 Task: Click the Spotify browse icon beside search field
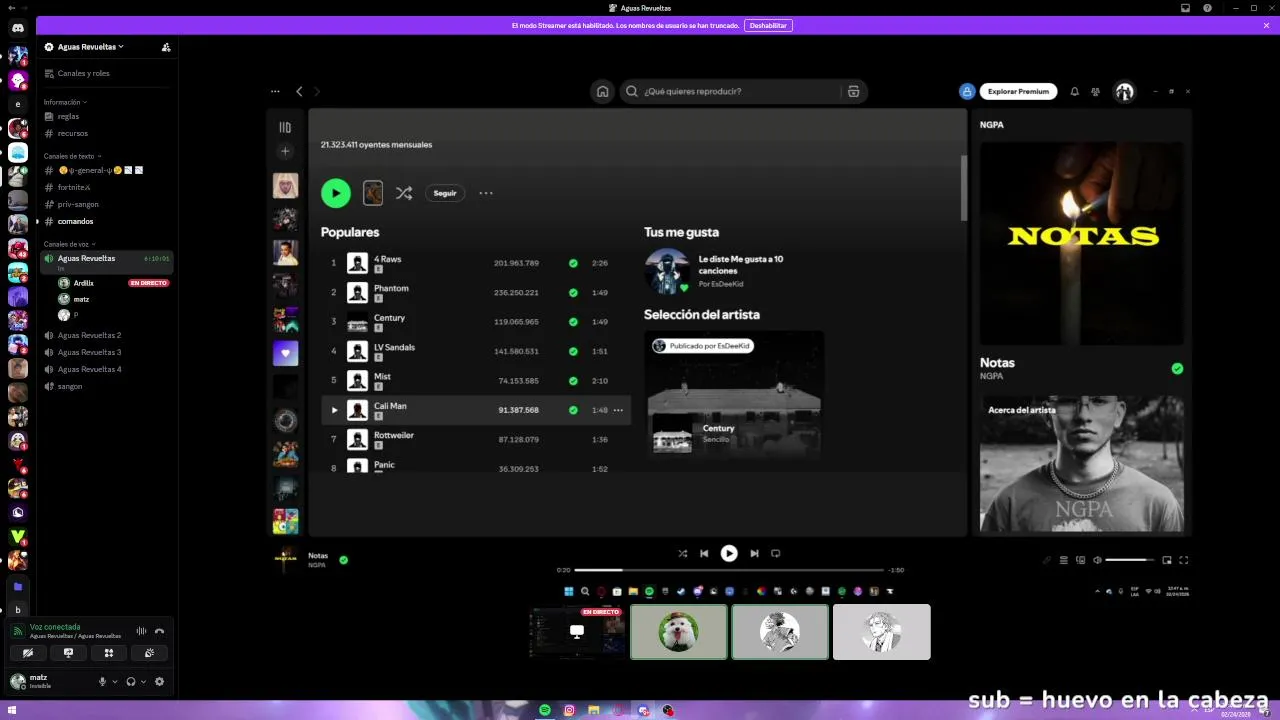[853, 91]
